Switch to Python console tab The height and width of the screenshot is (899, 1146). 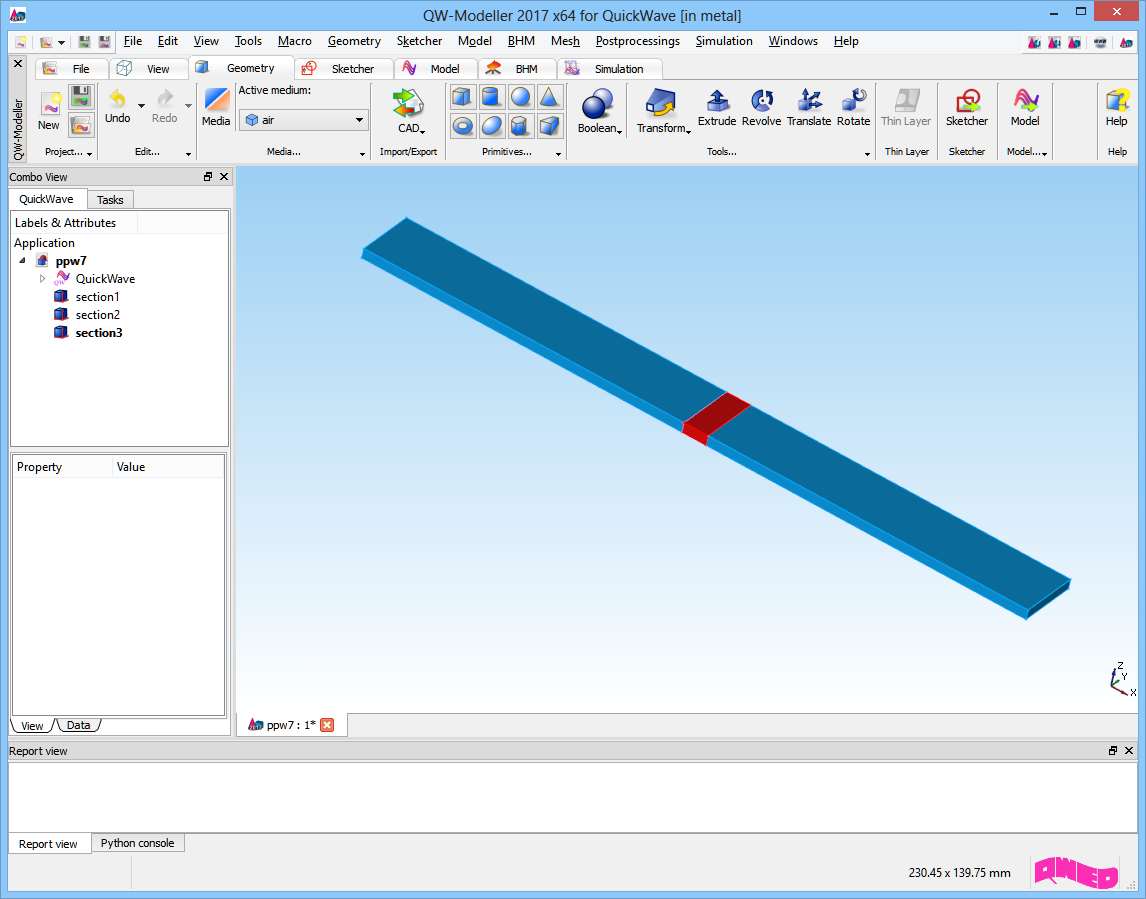137,843
